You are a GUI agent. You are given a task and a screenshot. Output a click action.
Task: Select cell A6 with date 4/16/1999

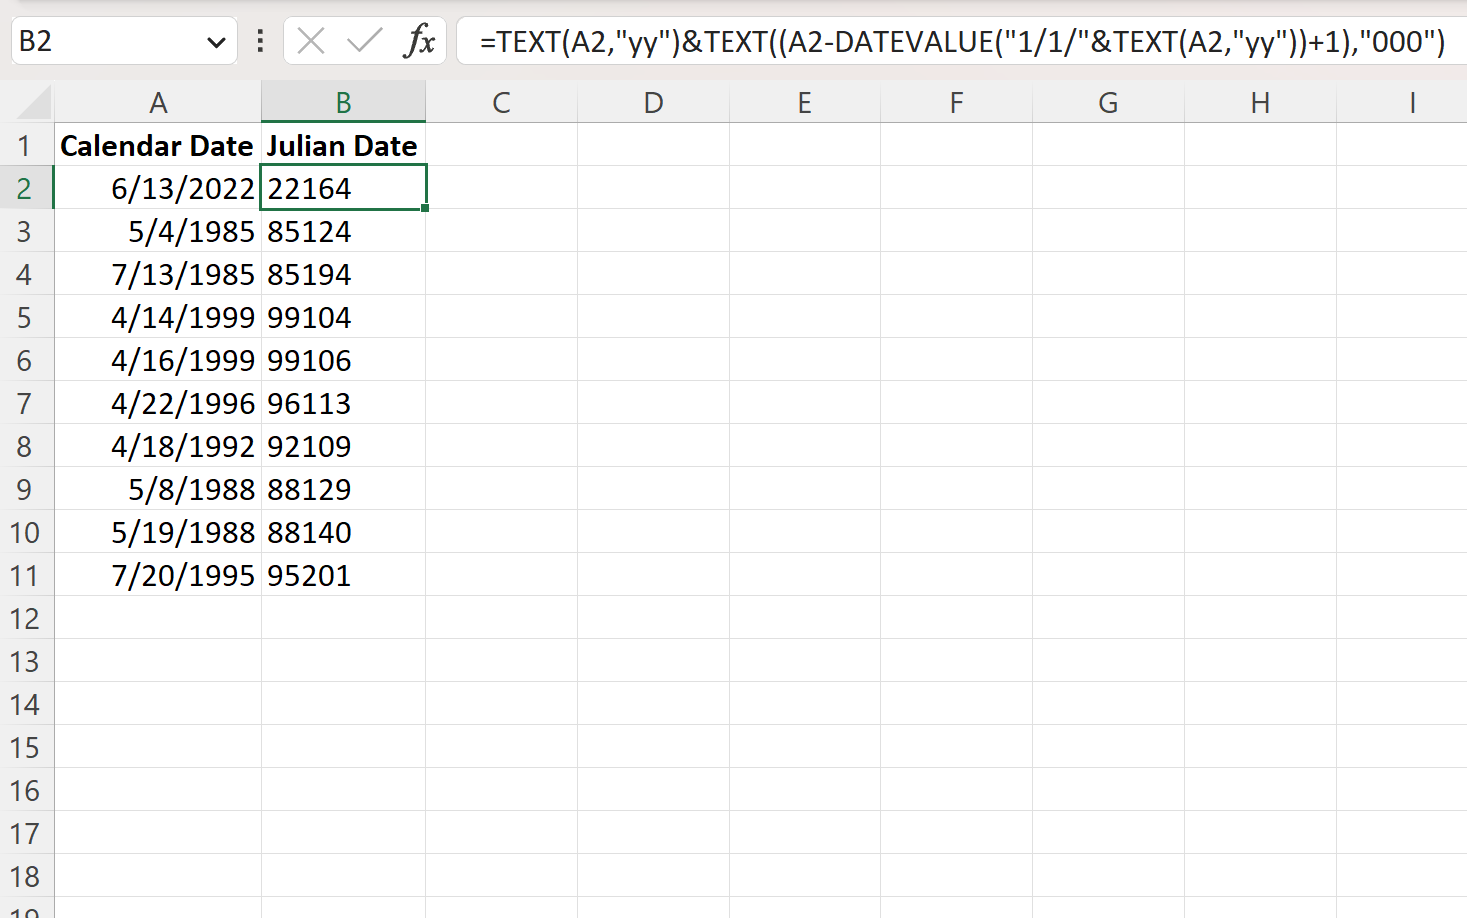(158, 360)
